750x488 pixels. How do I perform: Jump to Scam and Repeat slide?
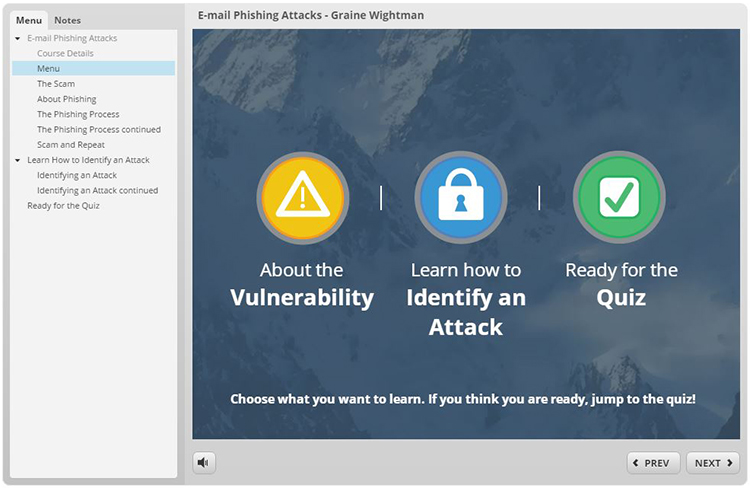[x=71, y=145]
